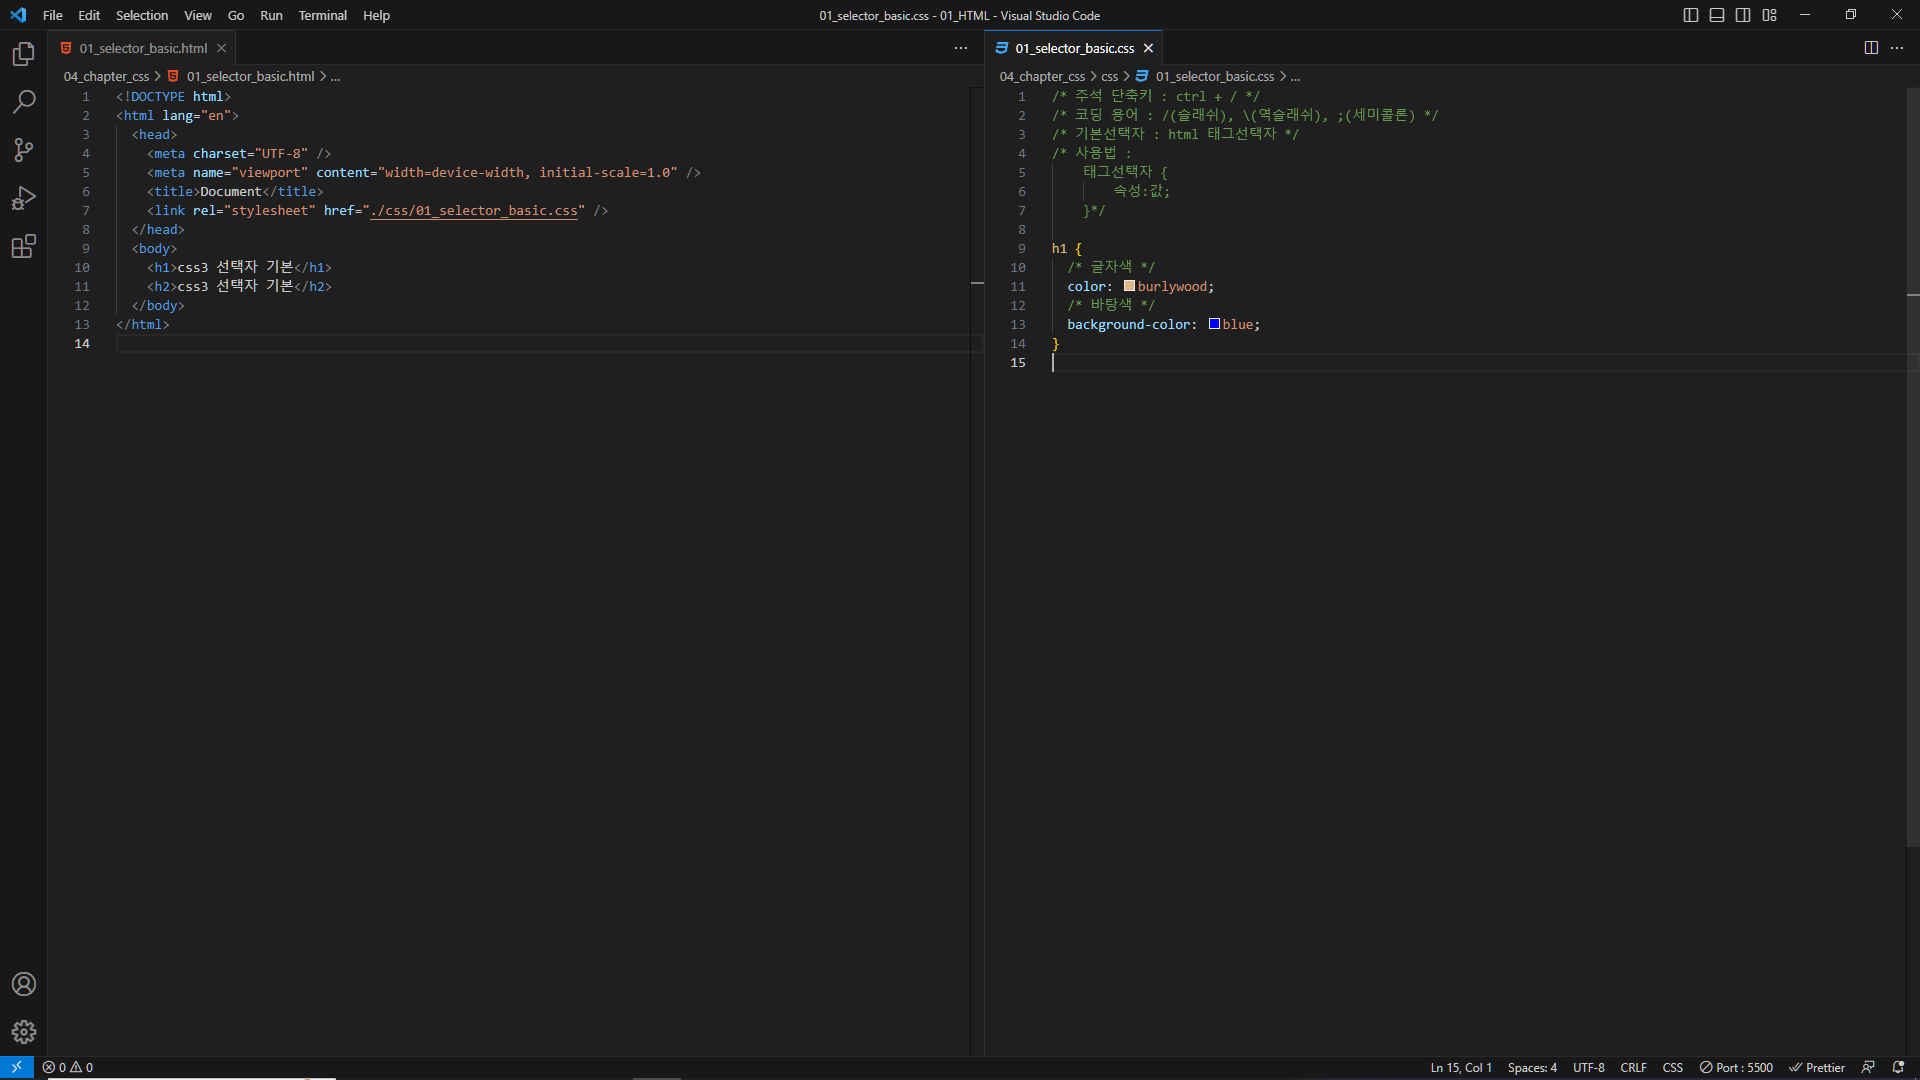The height and width of the screenshot is (1080, 1920).
Task: Click the CRLF line ending indicator
Action: coord(1633,1067)
